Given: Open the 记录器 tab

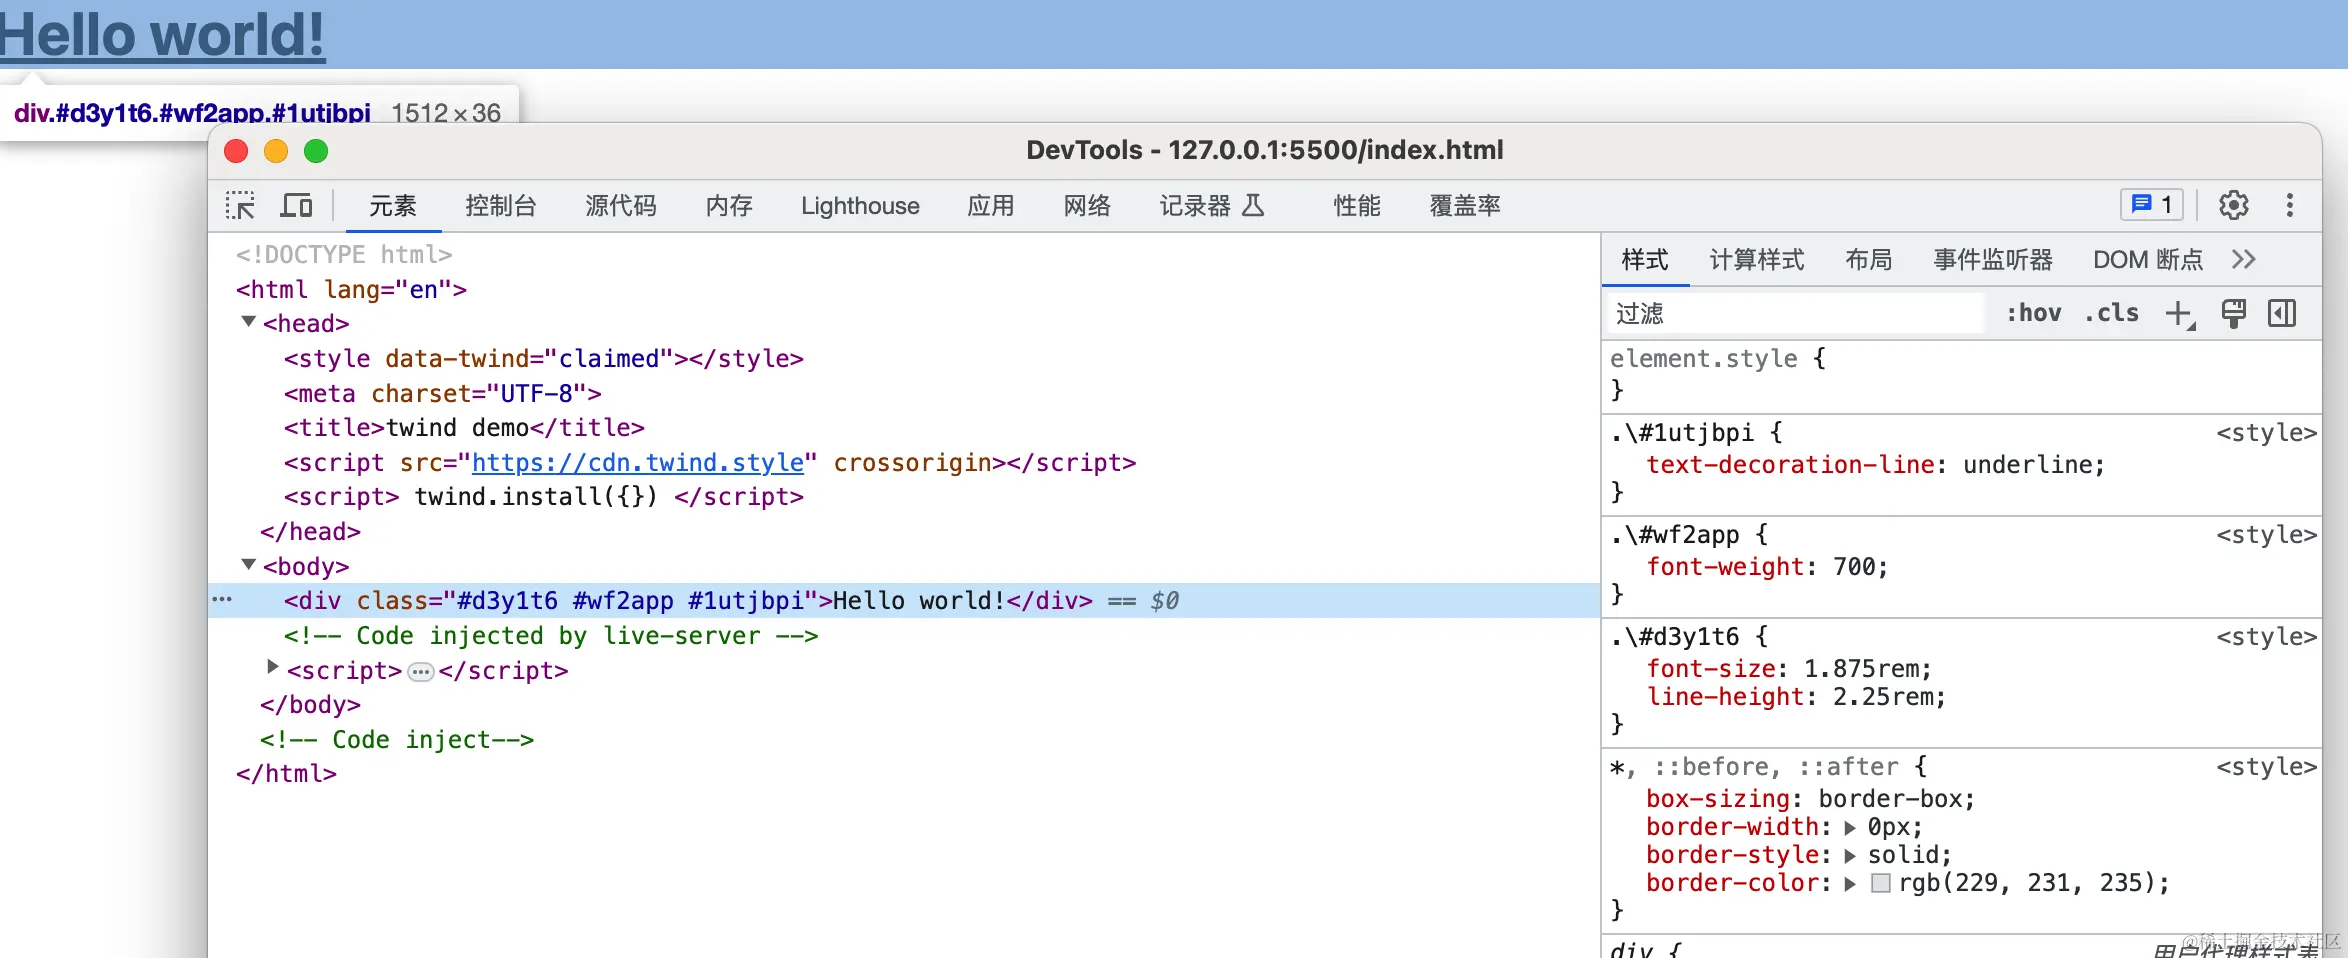Looking at the screenshot, I should click(x=1212, y=206).
